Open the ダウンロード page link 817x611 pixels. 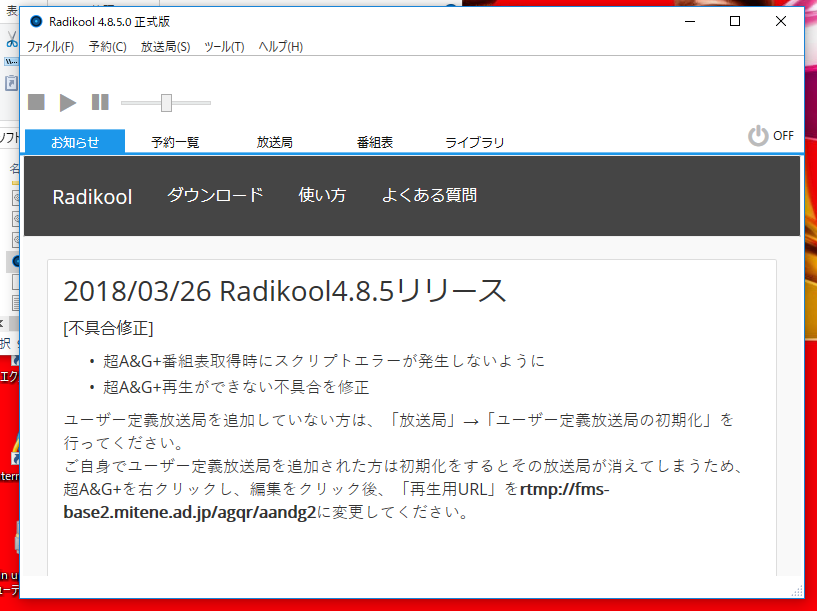pos(215,195)
